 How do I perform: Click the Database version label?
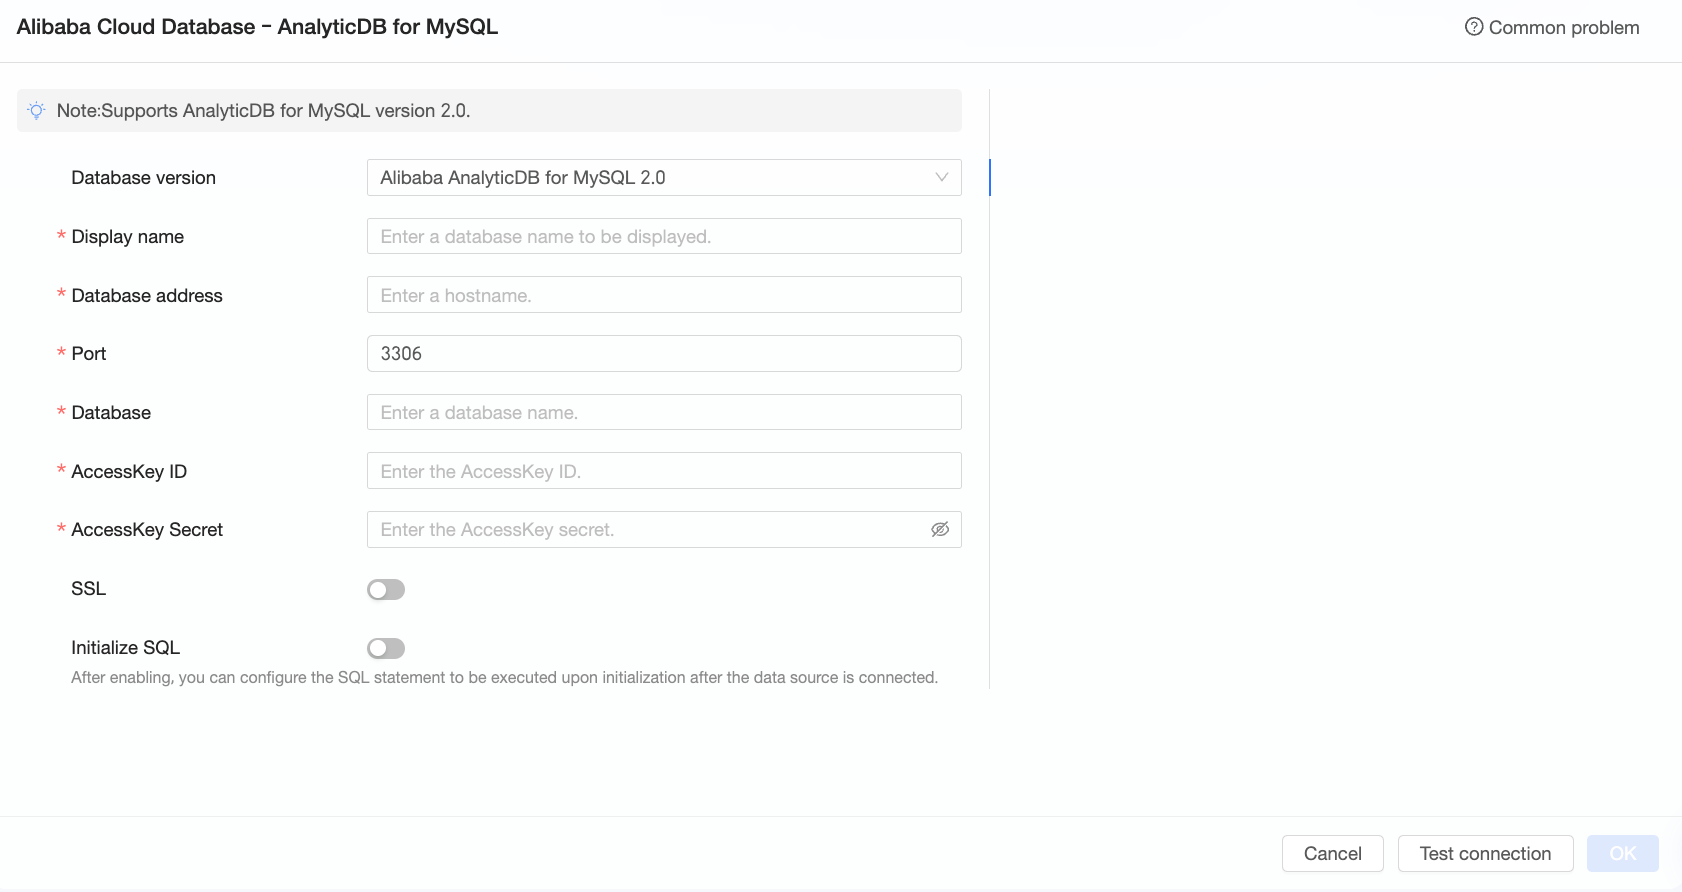144,178
